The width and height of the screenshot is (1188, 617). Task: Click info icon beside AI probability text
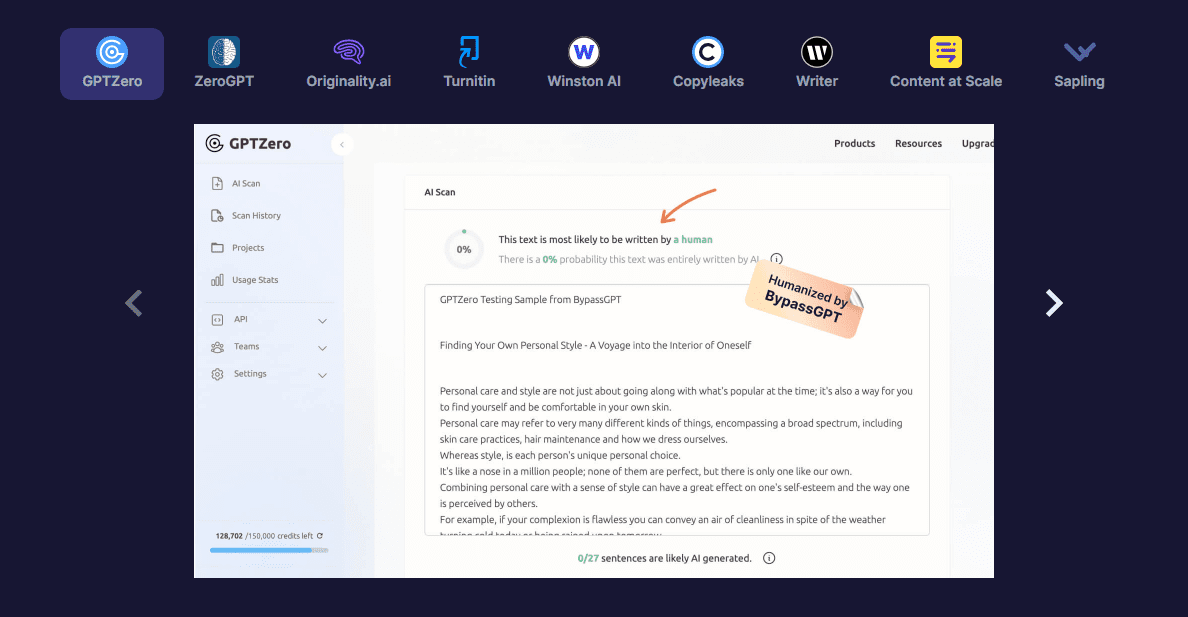click(x=777, y=258)
